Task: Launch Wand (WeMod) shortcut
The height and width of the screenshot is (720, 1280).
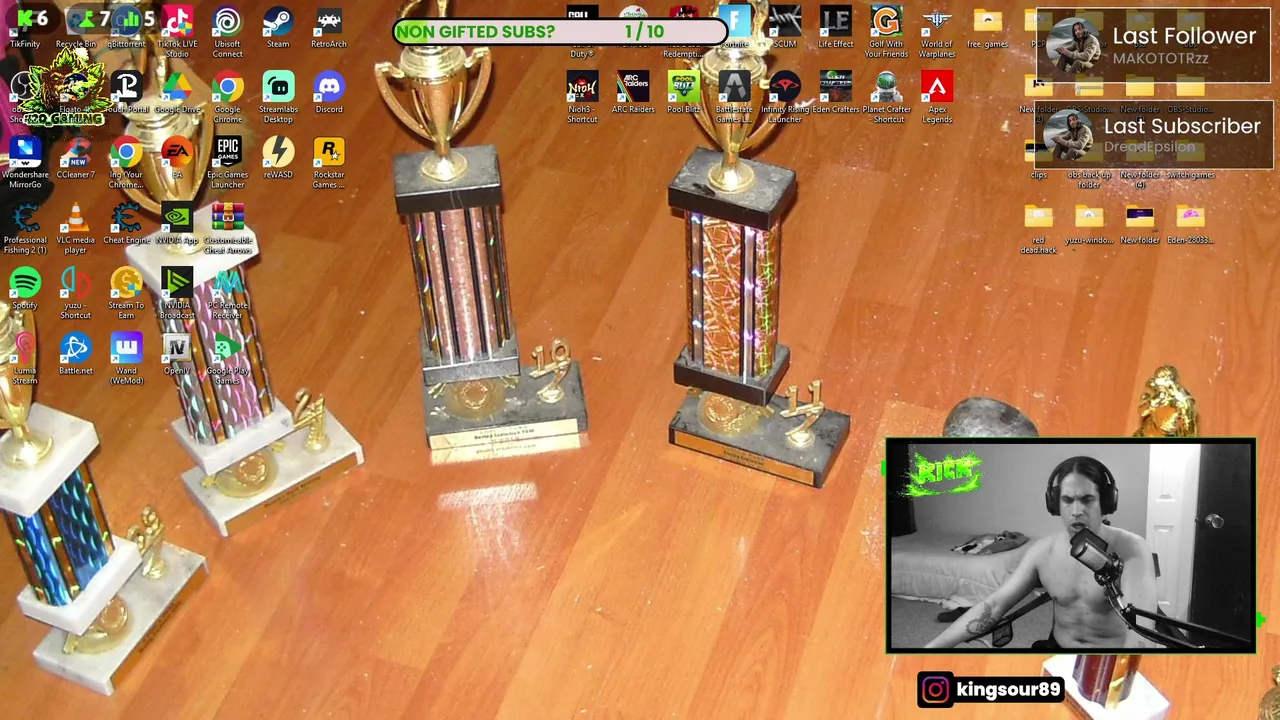Action: 126,358
